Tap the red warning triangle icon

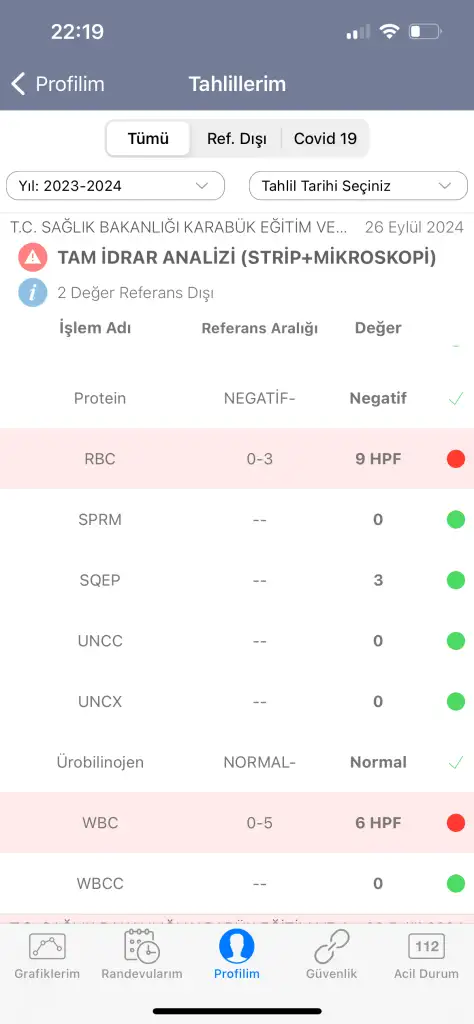[33, 257]
